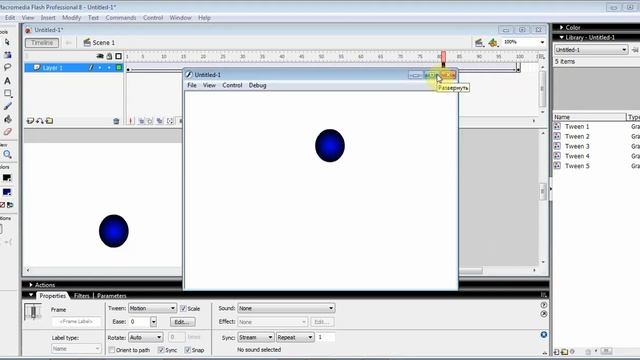Toggle Lock All Layers padlock icon
The height and width of the screenshot is (360, 640).
109,56
